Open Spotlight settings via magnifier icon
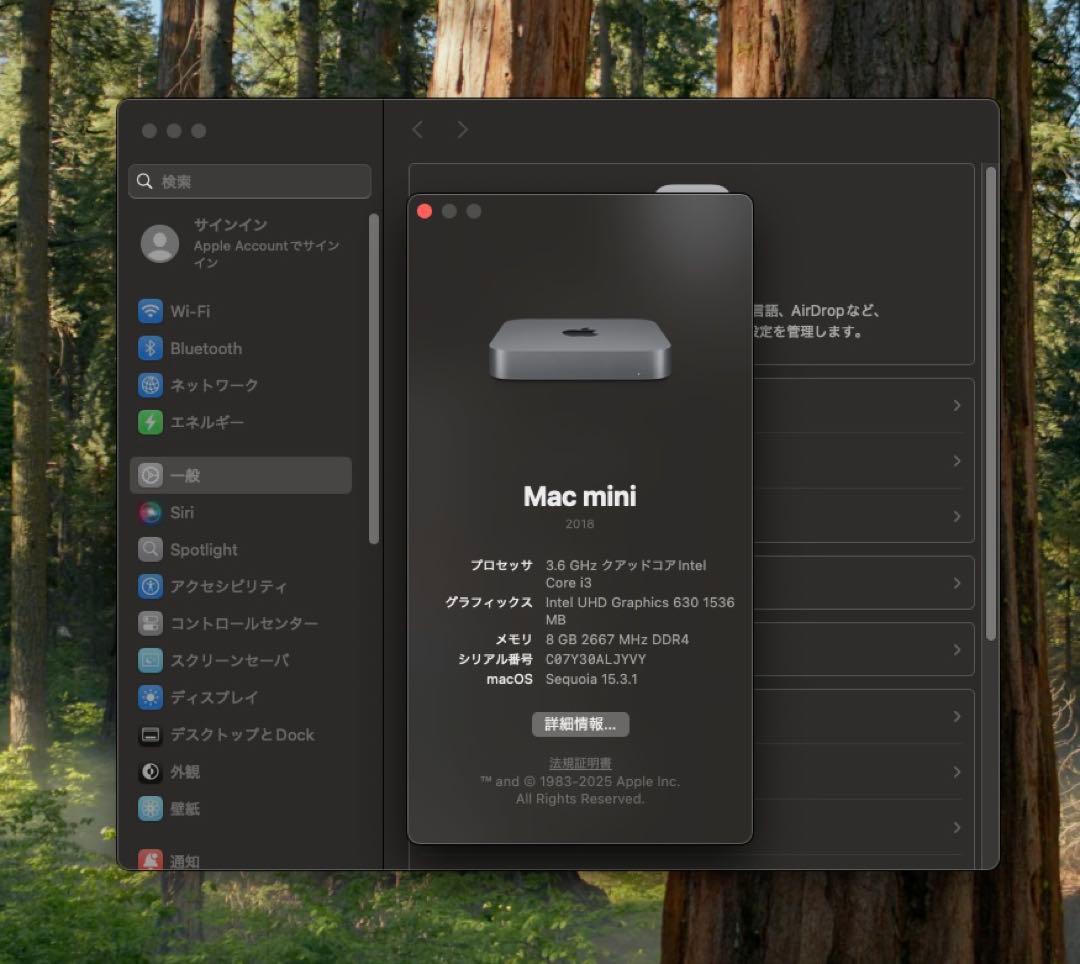Screen dimensions: 1080x964 coord(151,549)
